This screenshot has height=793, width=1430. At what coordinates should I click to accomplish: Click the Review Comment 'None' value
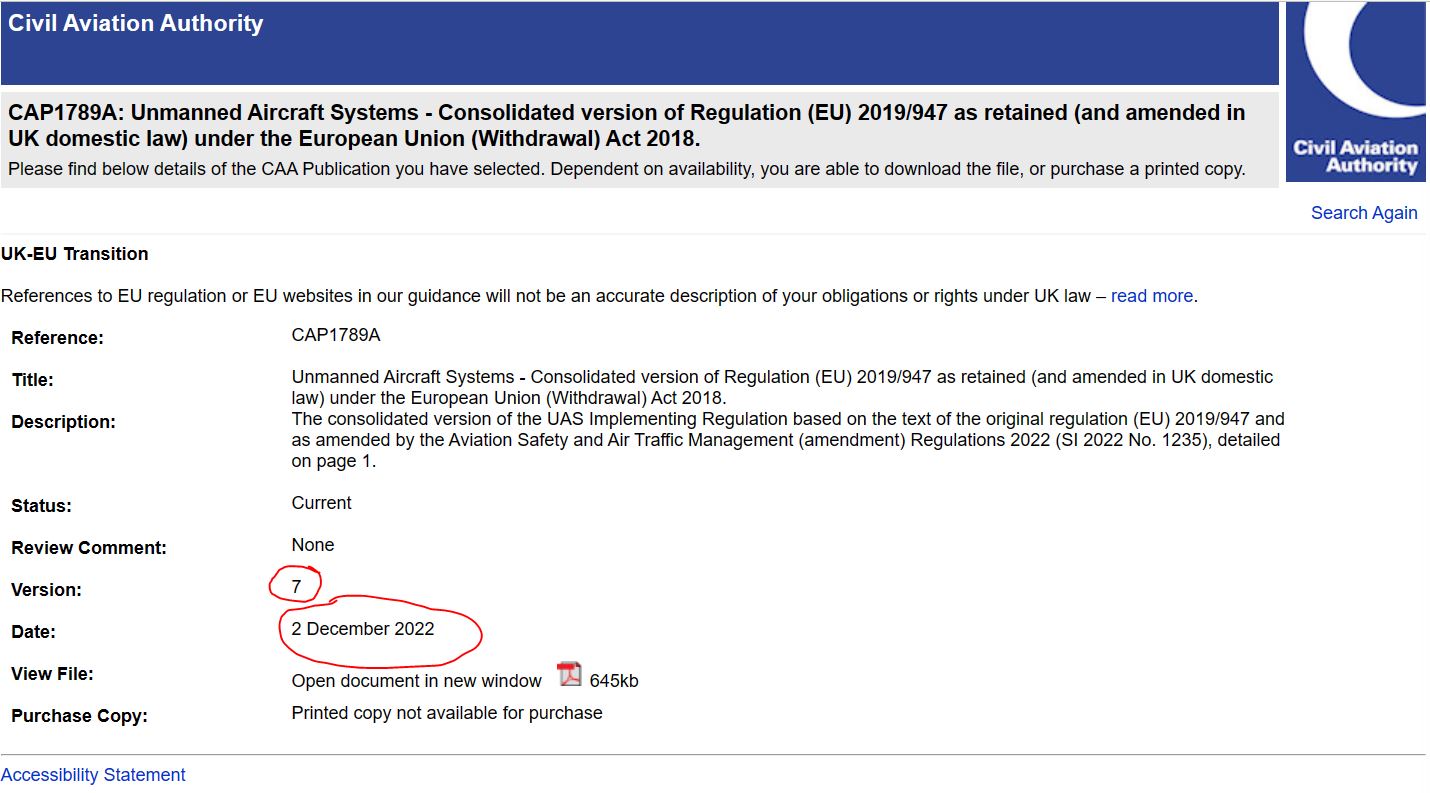pos(313,545)
